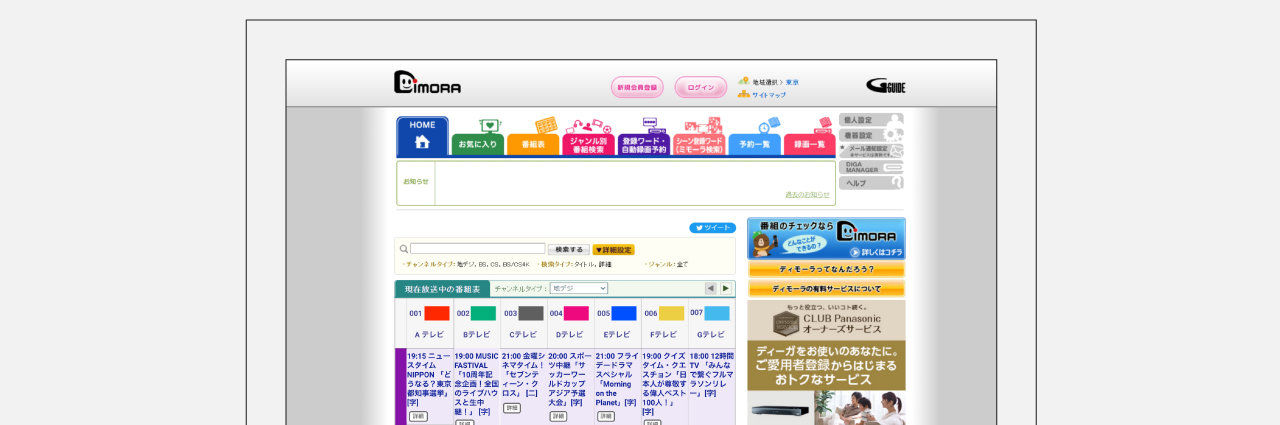Screen dimensions: 1280x425
Task: Select channel 007 light blue swatch
Action: tap(718, 313)
